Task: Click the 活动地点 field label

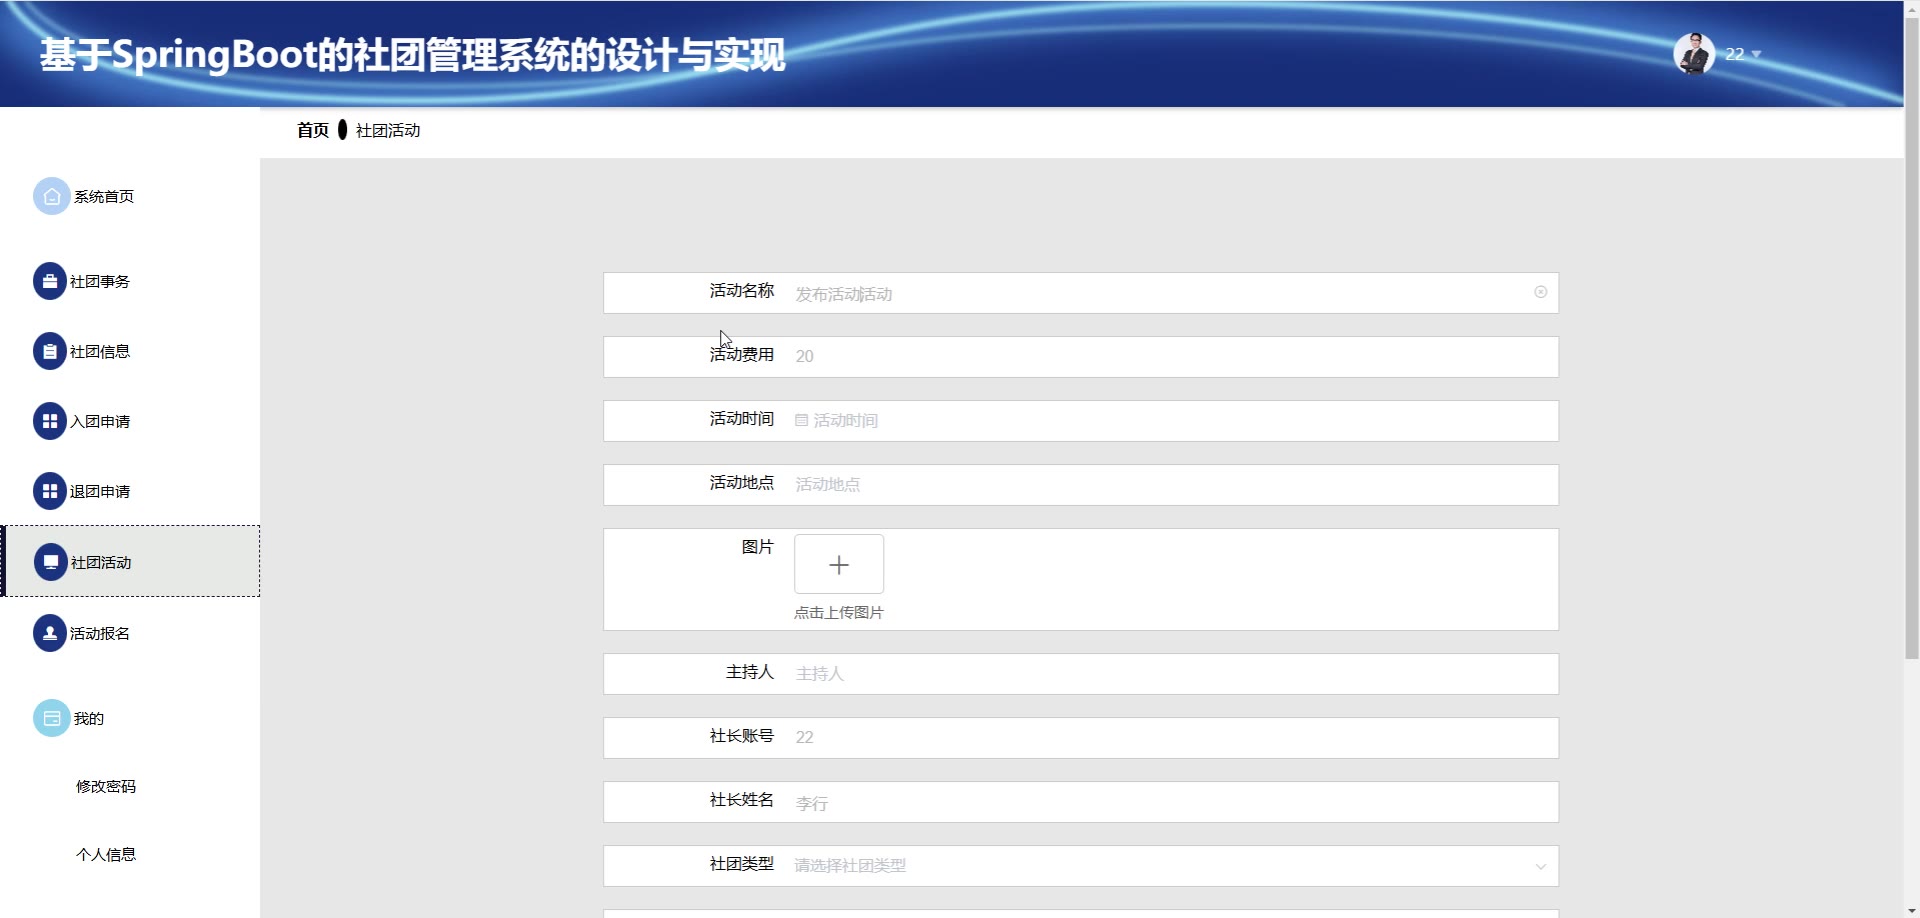Action: (742, 483)
